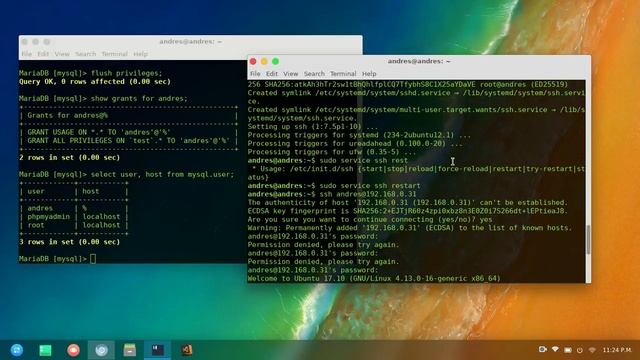Click 'select user, host from mysql.user;' command
640x360 pixels.
click(162, 175)
